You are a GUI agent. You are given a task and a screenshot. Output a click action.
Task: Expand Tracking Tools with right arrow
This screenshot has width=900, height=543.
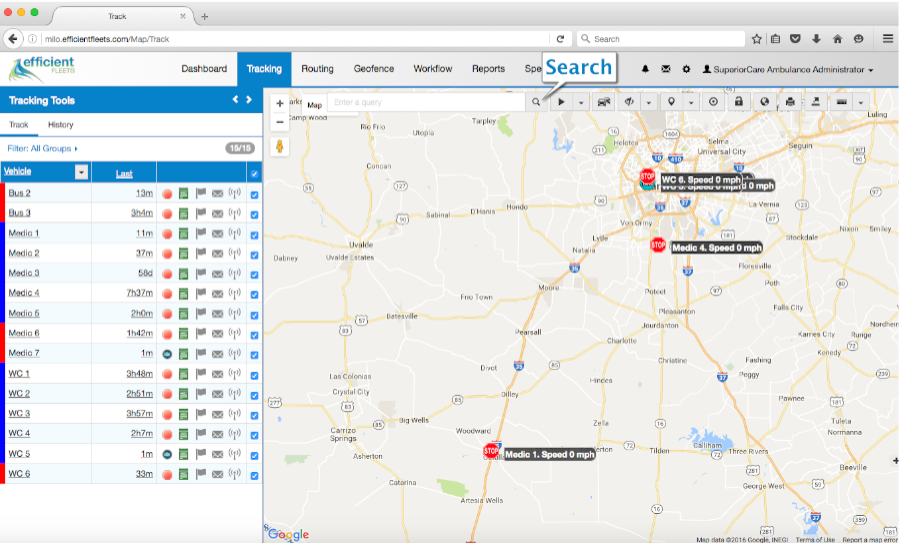point(249,99)
